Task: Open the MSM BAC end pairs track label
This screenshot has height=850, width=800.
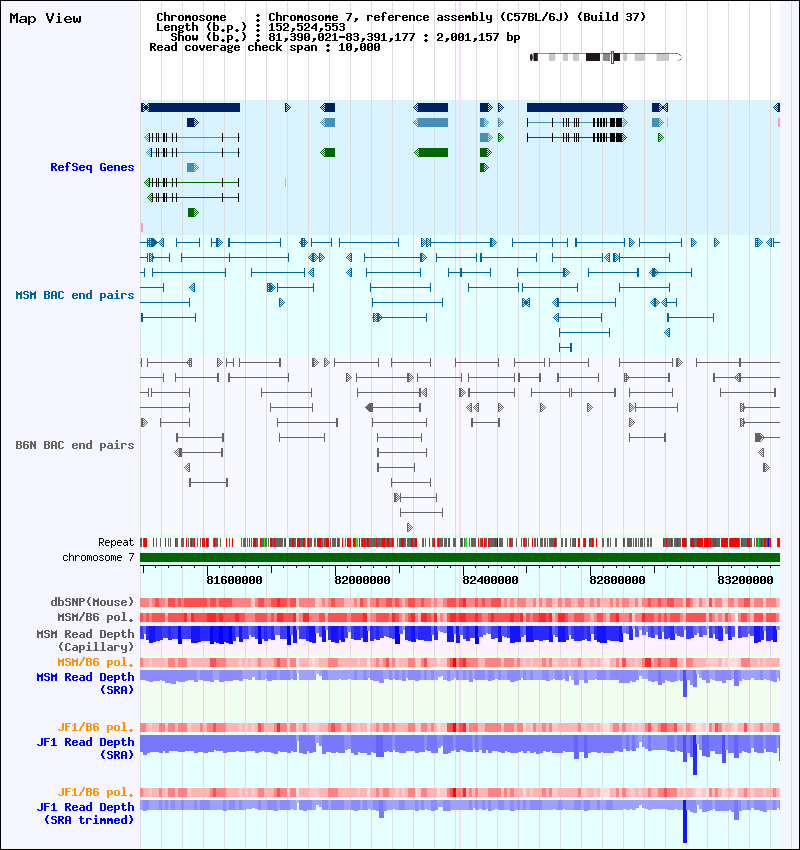Action: point(75,295)
